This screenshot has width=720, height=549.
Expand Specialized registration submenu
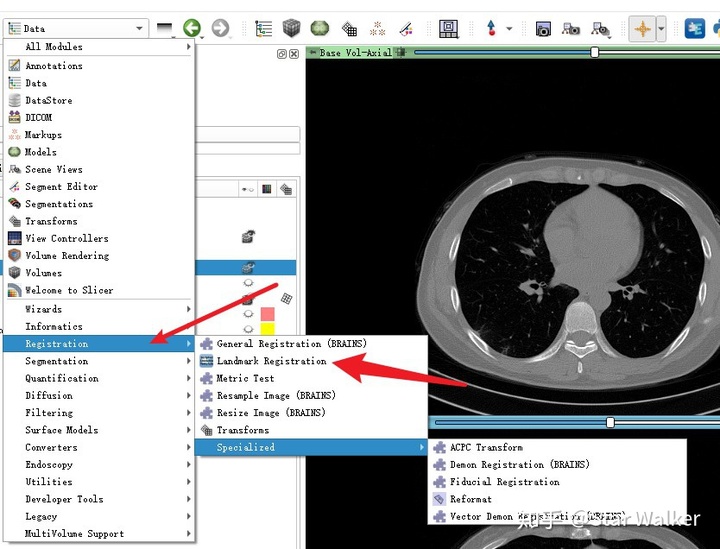coord(311,447)
